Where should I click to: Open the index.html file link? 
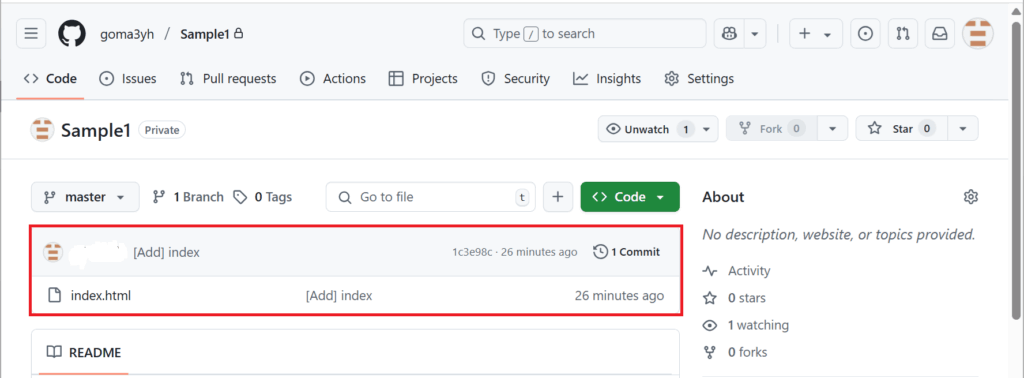pyautogui.click(x=101, y=296)
